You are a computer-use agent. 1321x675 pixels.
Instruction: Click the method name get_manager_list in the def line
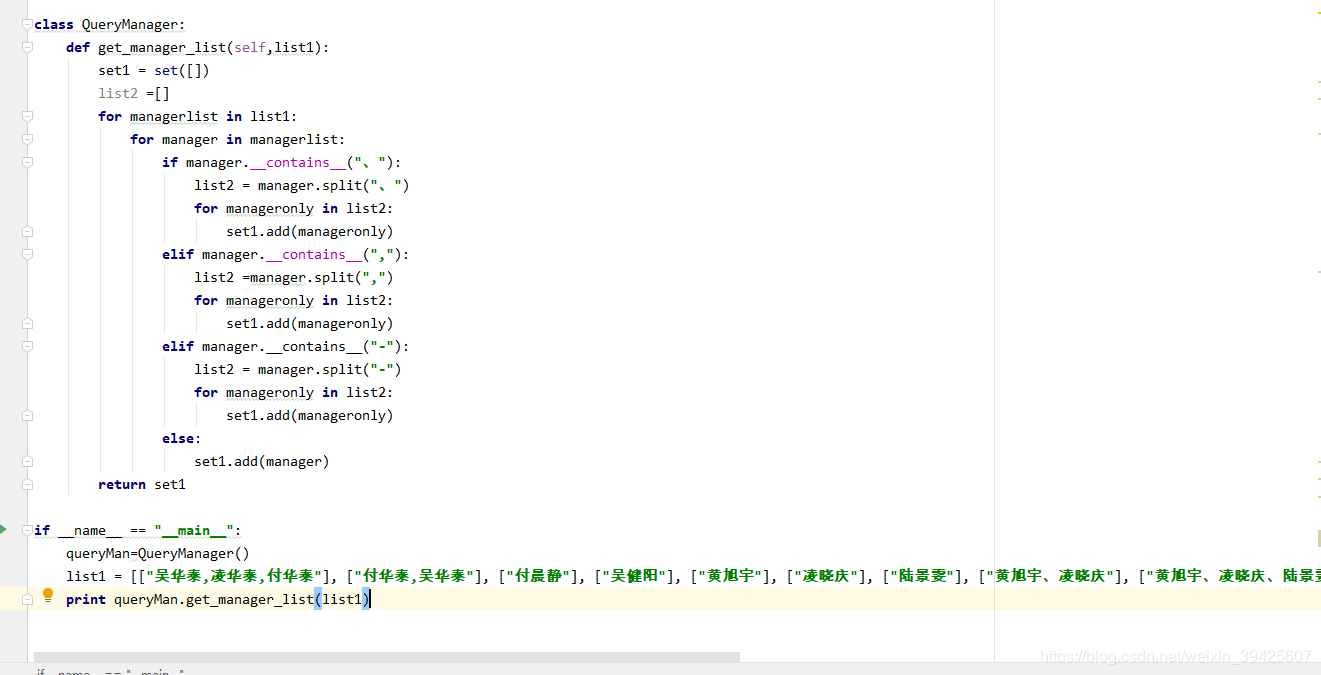pos(161,47)
